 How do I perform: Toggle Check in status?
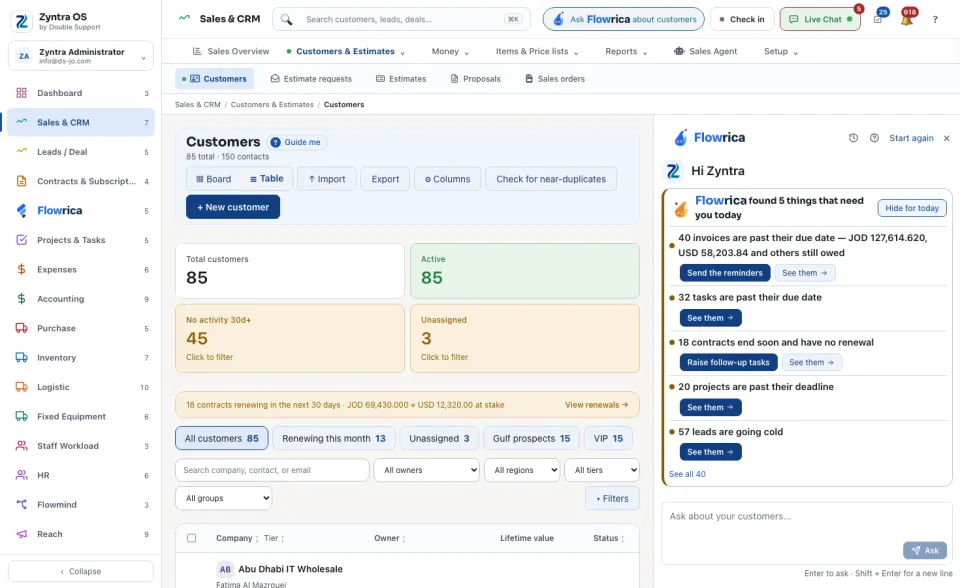click(x=742, y=19)
